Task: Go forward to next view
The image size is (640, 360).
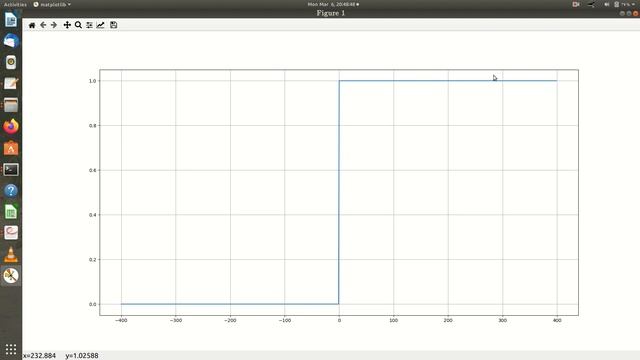Action: click(54, 25)
